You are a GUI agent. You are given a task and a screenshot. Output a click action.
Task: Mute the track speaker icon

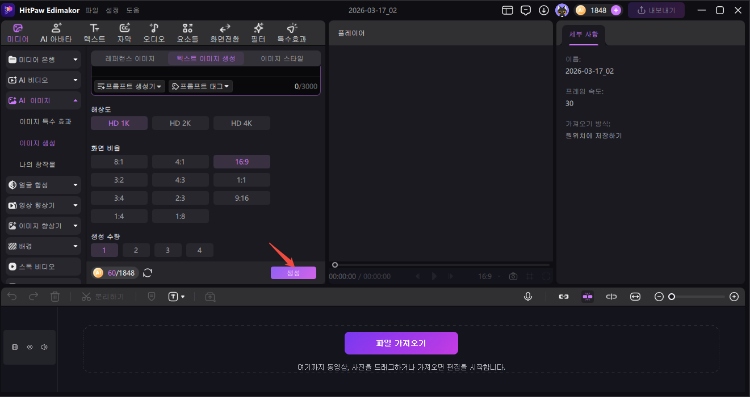pyautogui.click(x=44, y=347)
